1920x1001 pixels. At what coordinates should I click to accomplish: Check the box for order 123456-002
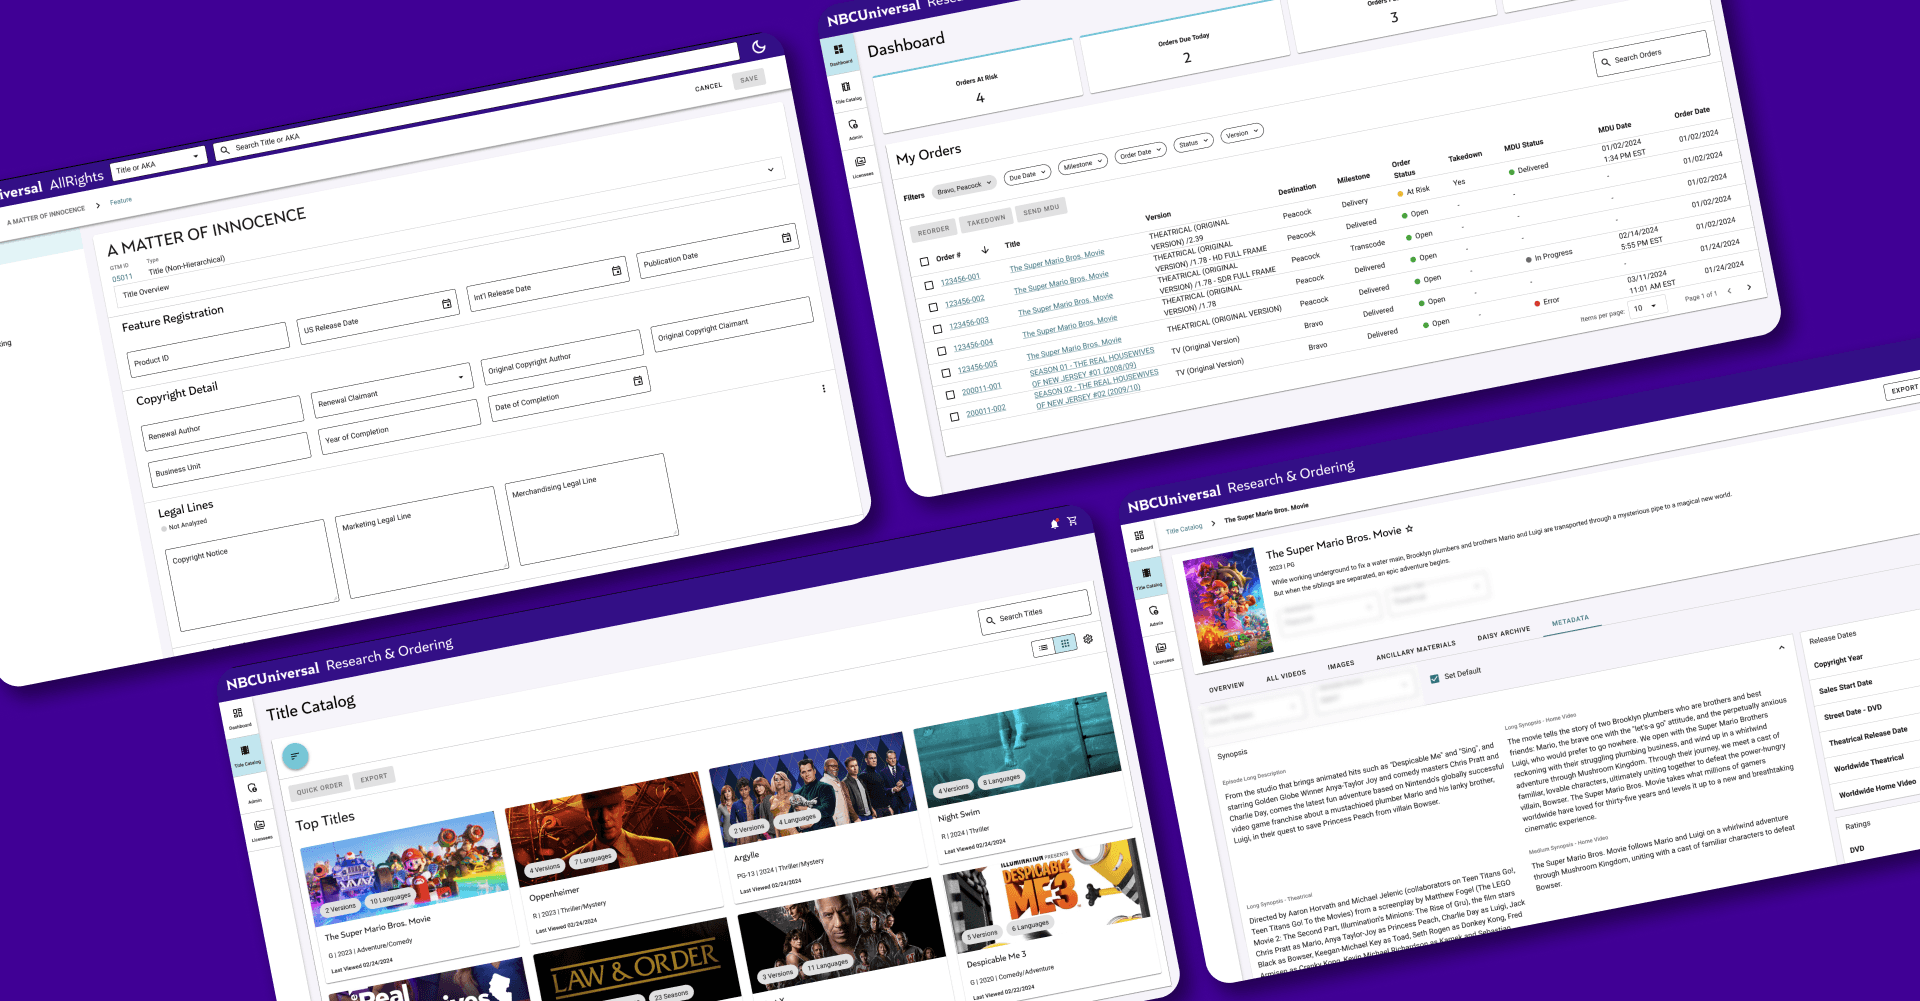pyautogui.click(x=933, y=307)
